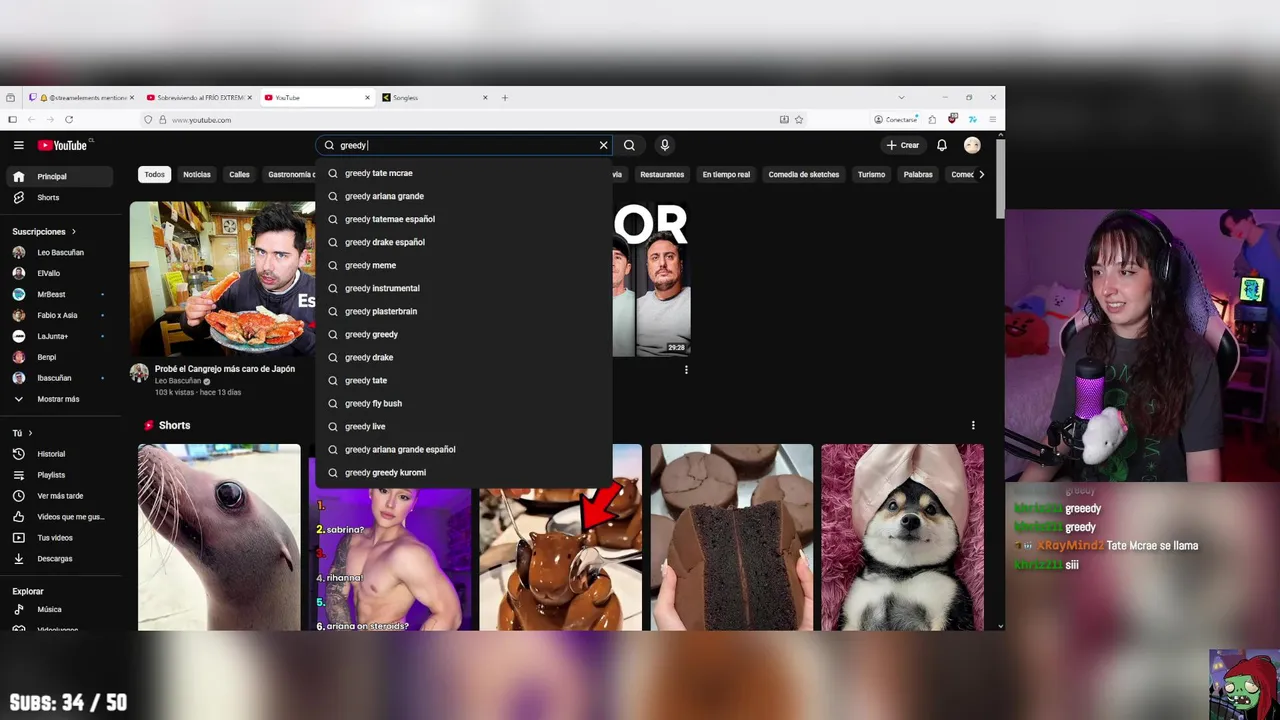The width and height of the screenshot is (1280, 720).
Task: Open Ver más tarde
Action: coord(60,496)
